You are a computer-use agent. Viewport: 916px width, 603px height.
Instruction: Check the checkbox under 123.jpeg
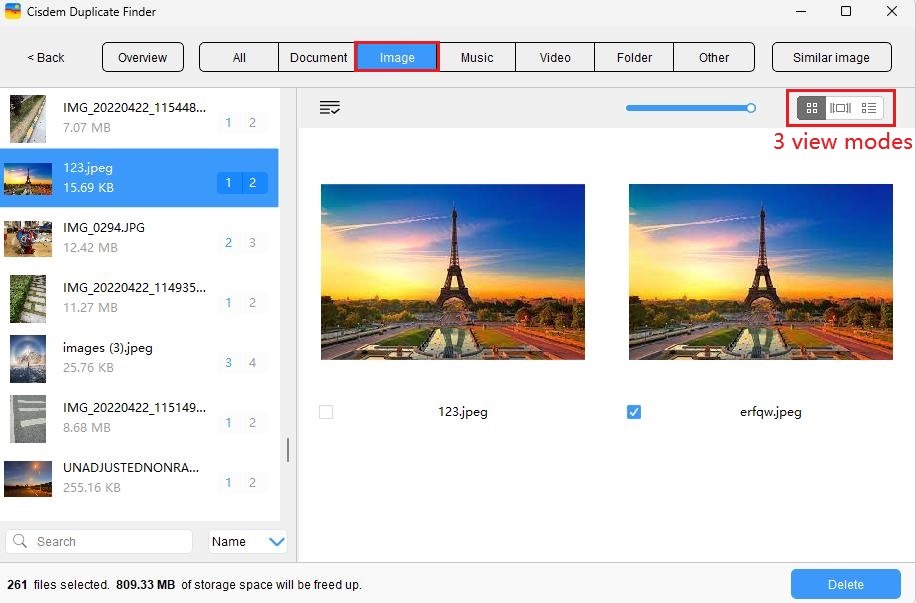click(326, 411)
